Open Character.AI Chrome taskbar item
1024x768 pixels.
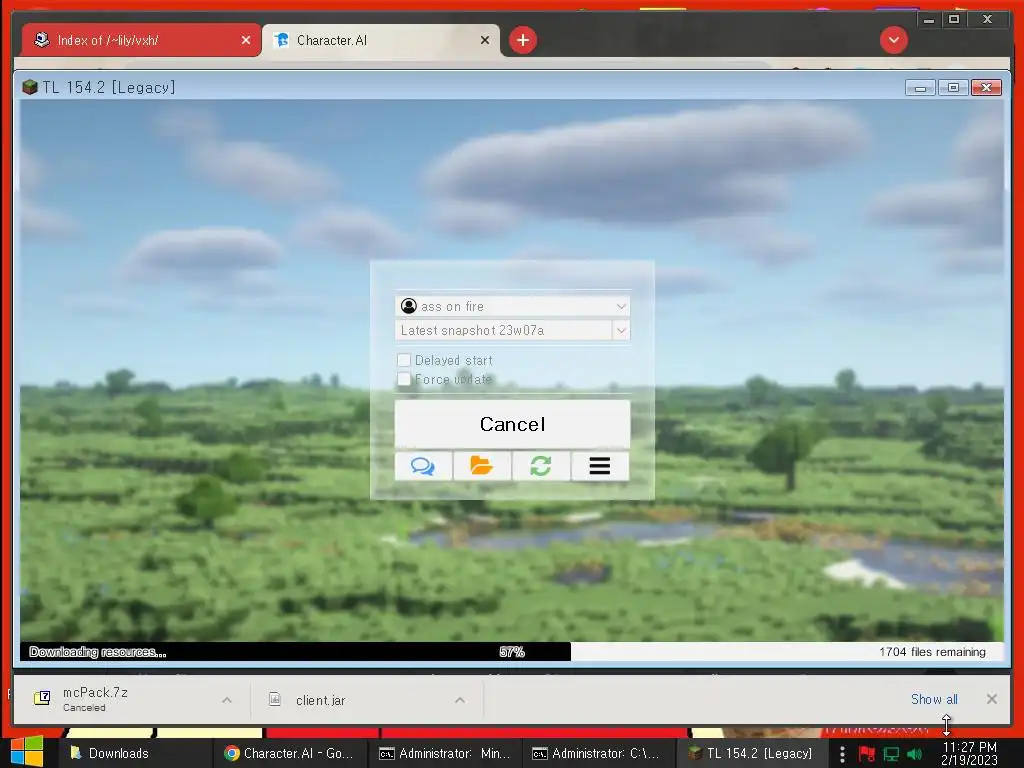[x=290, y=753]
